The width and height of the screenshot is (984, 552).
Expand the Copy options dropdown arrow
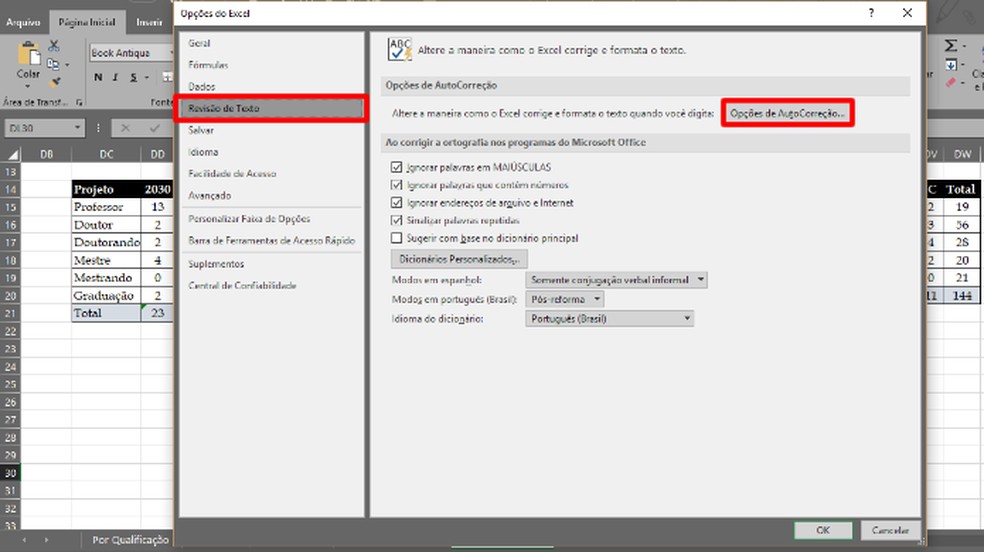pos(67,64)
